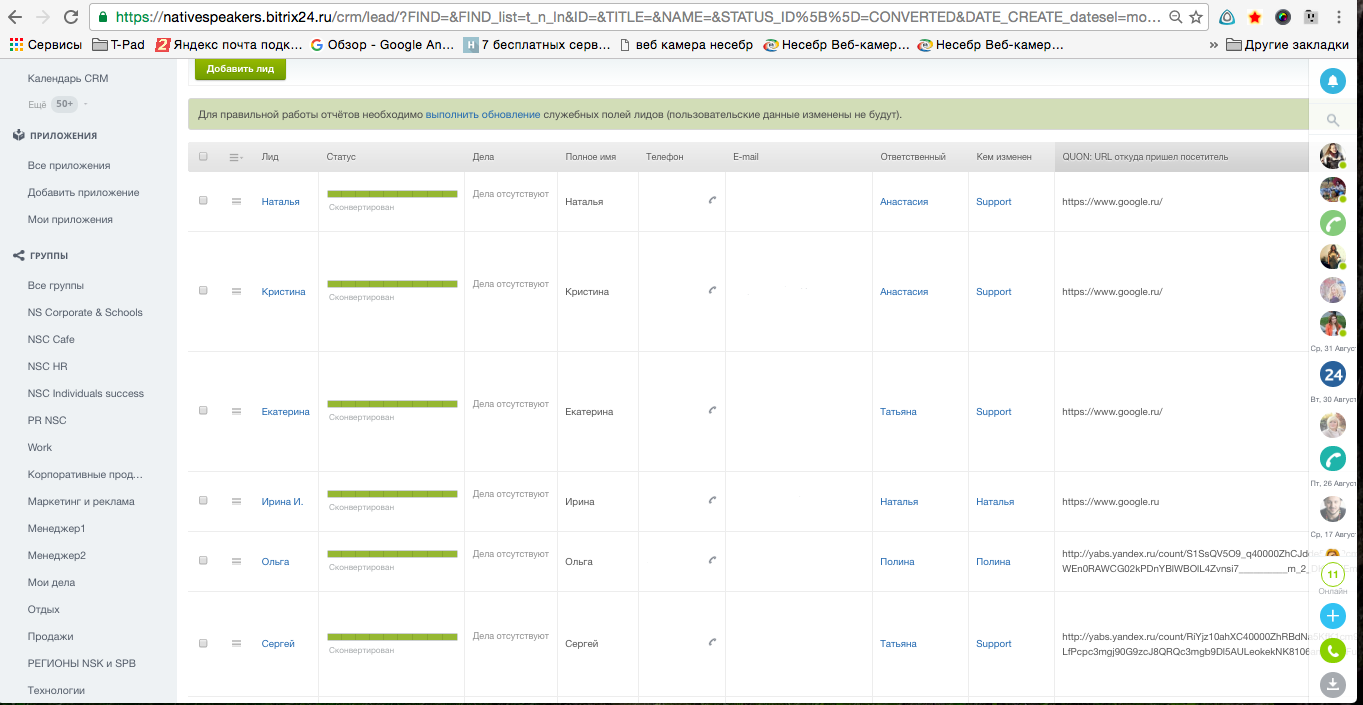Open the blue 24 chat icon
The height and width of the screenshot is (705, 1363).
(x=1332, y=375)
